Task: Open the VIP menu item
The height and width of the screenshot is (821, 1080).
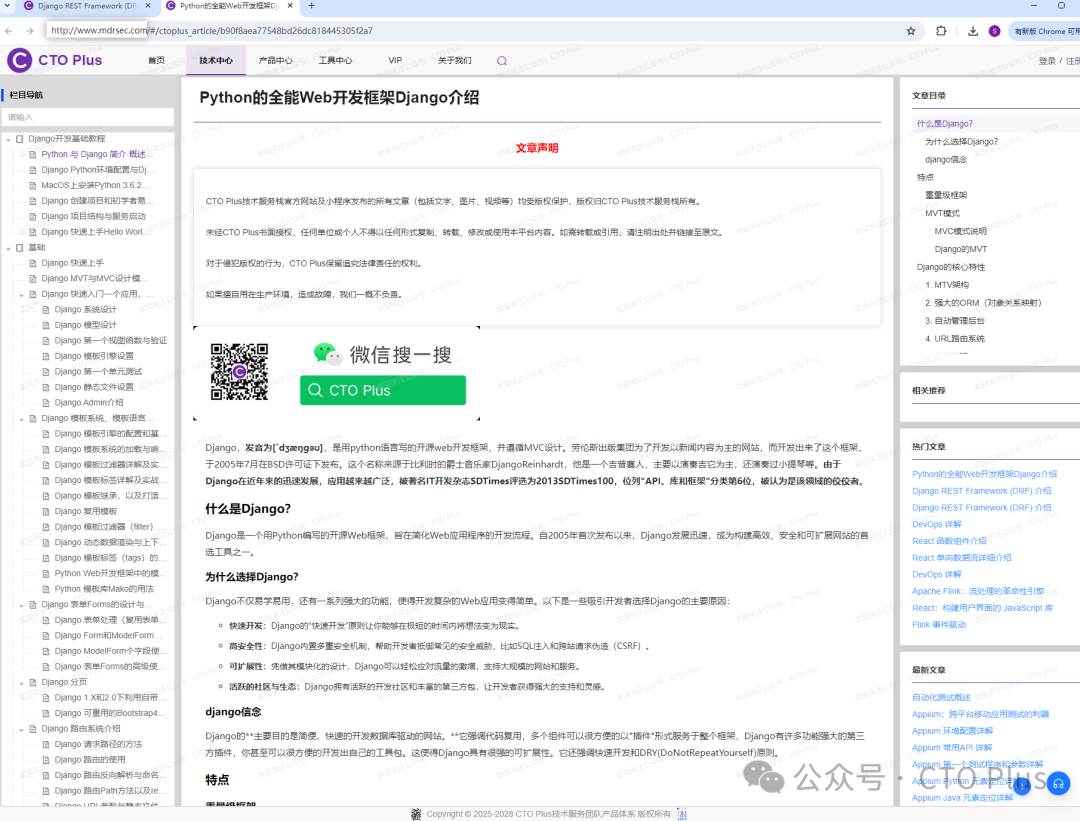Action: (395, 61)
